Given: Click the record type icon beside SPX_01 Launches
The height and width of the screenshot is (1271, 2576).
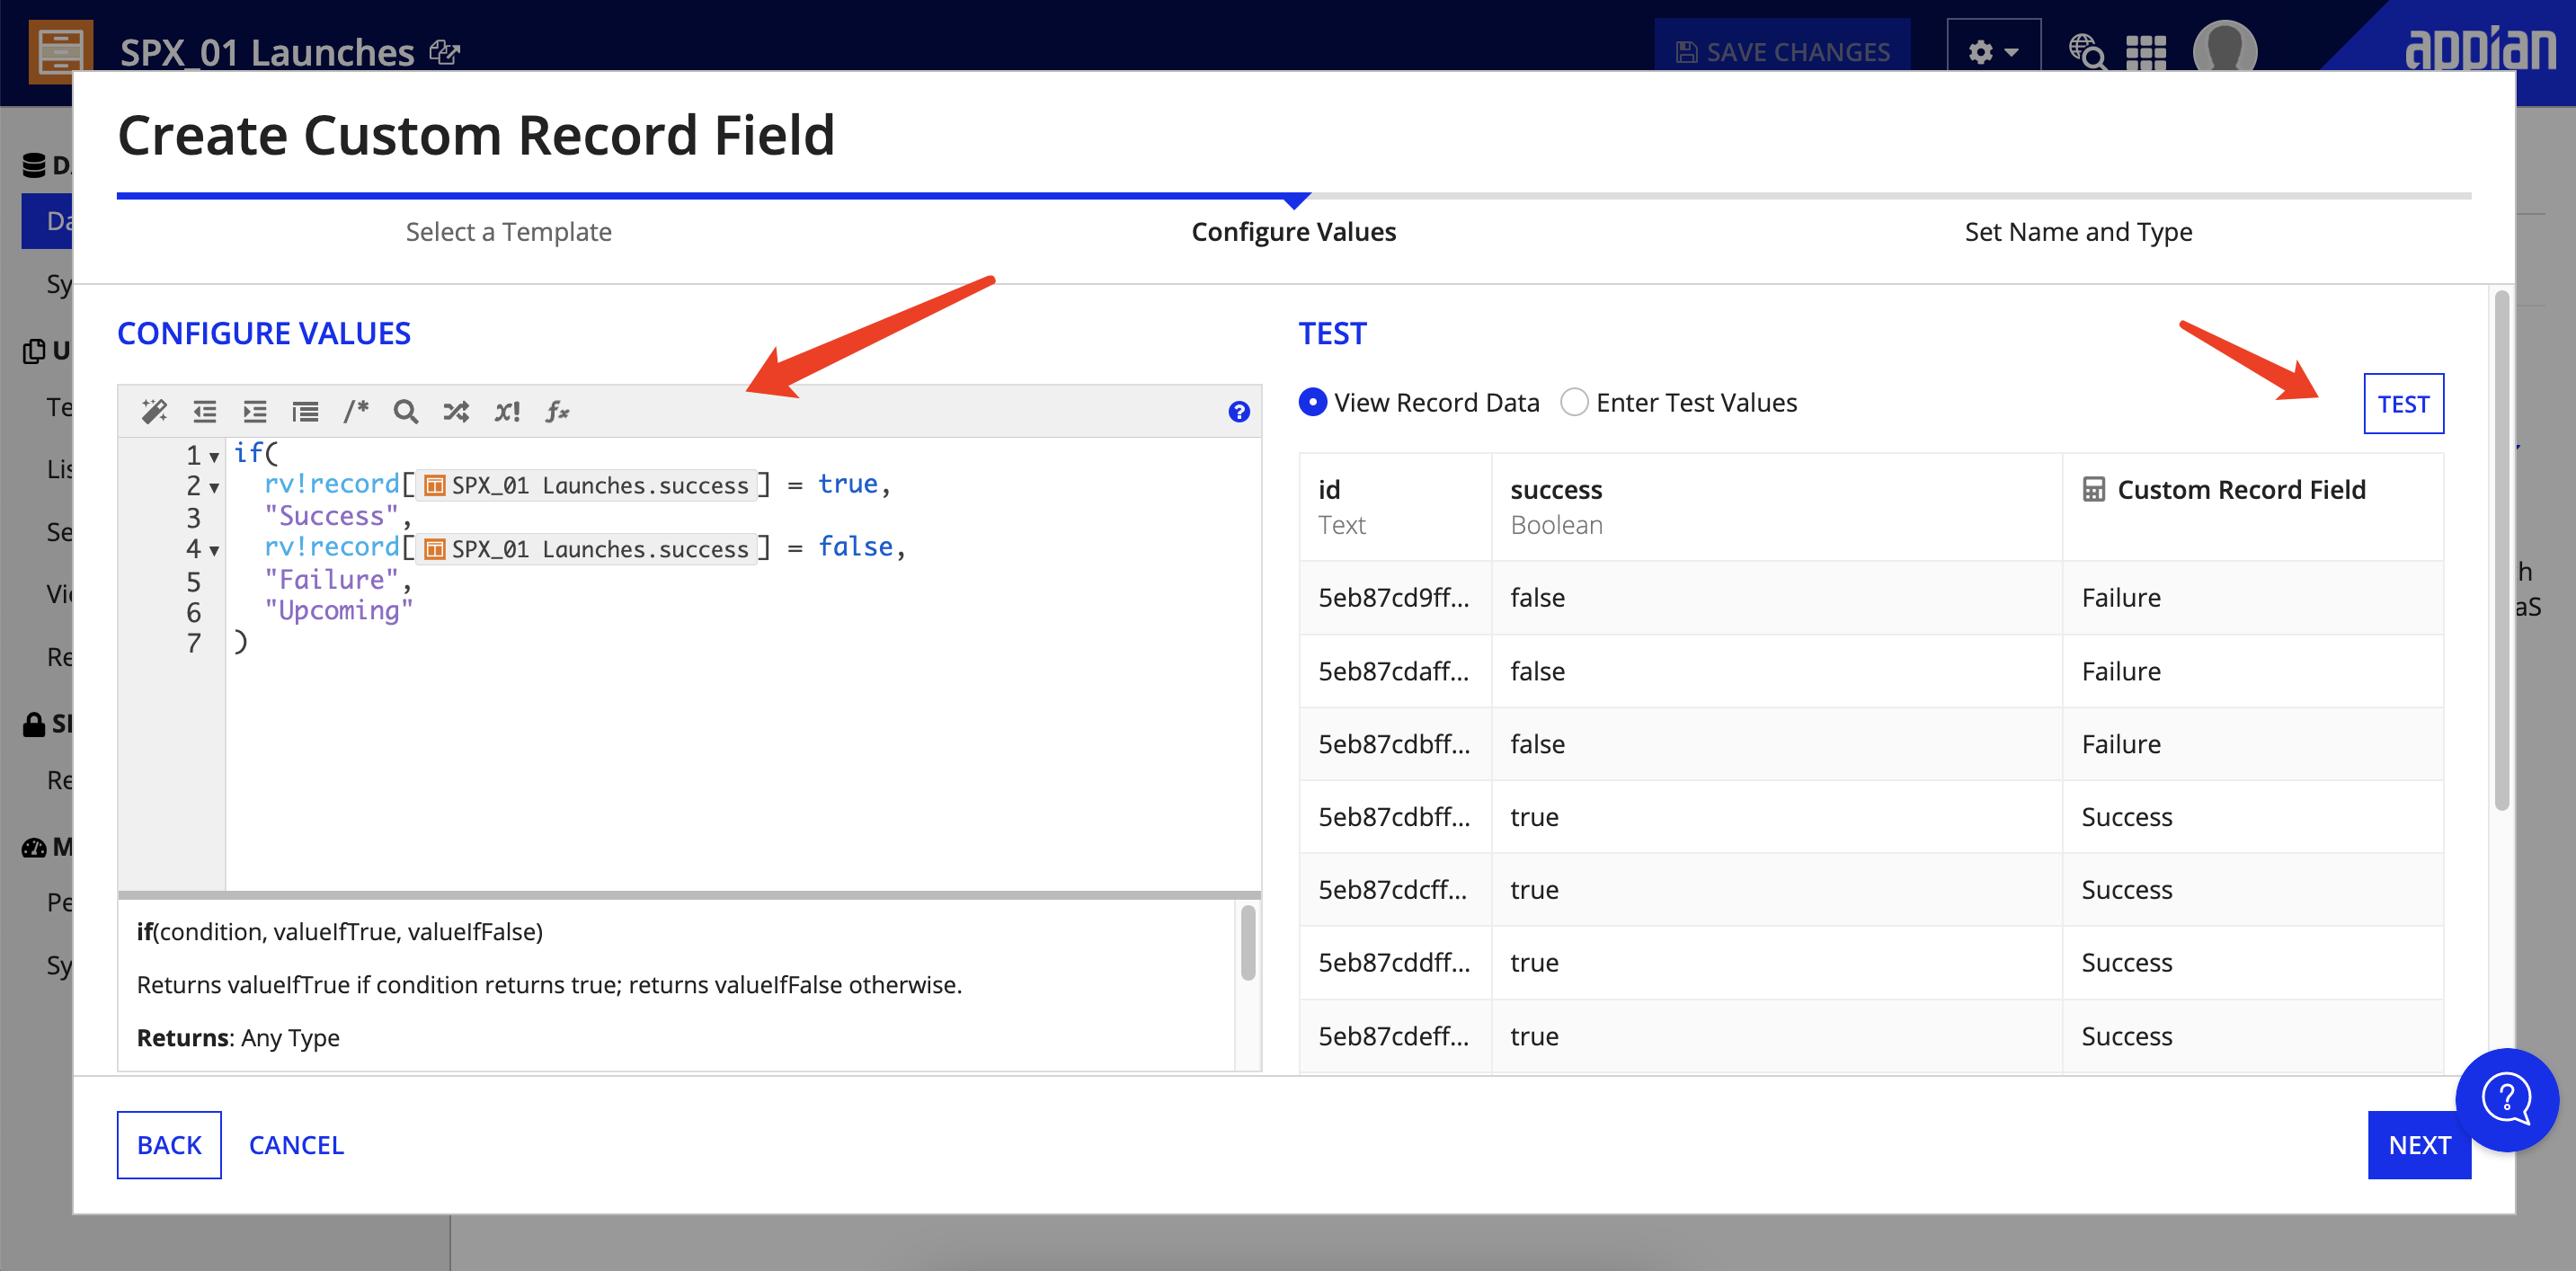Looking at the screenshot, I should pos(60,51).
